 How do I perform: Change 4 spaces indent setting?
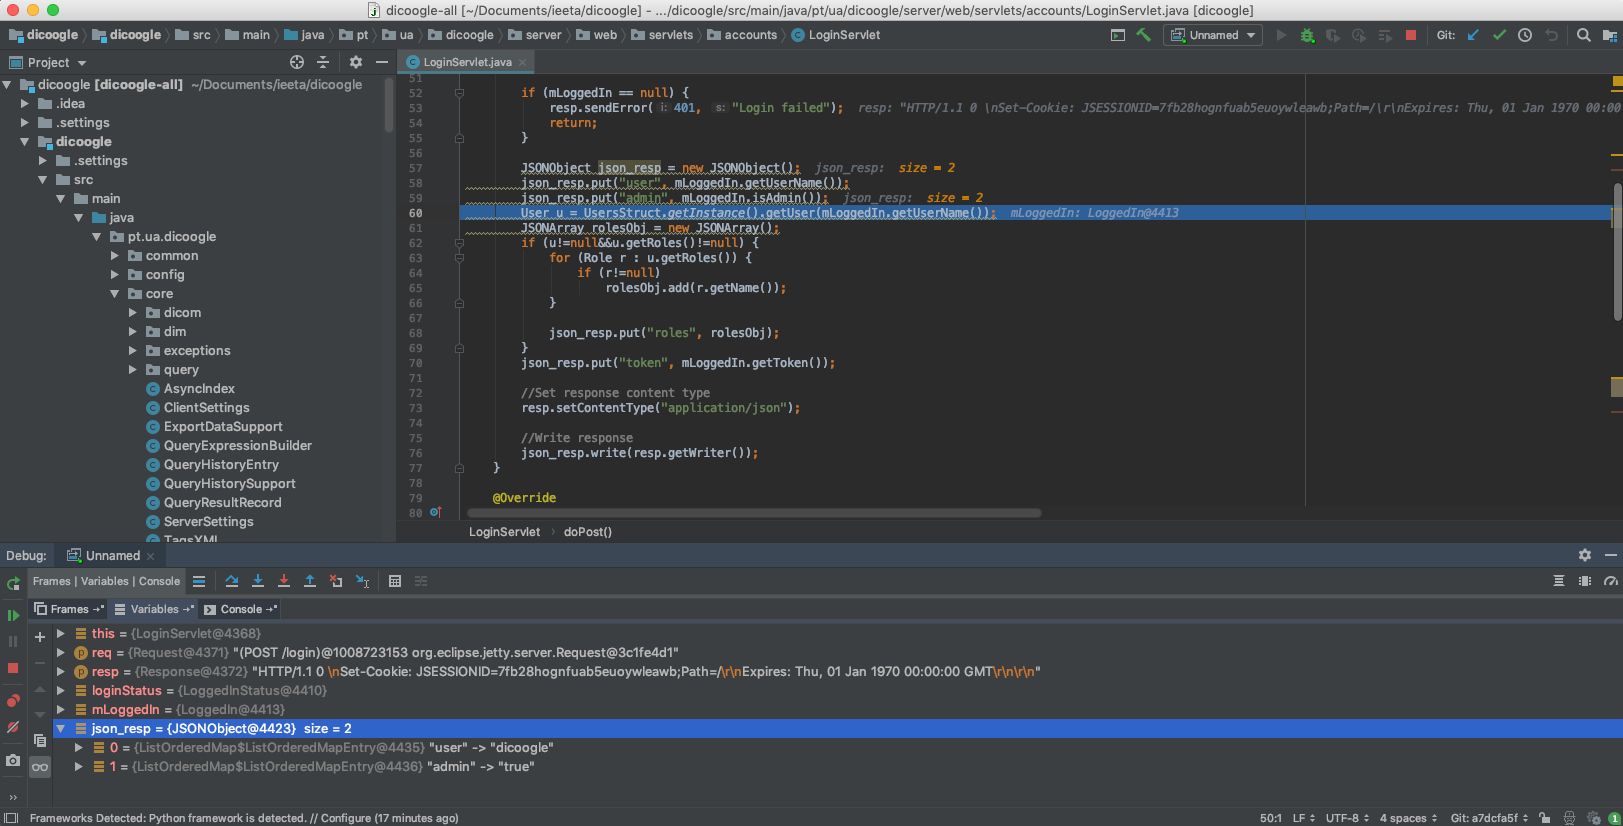pos(1408,818)
